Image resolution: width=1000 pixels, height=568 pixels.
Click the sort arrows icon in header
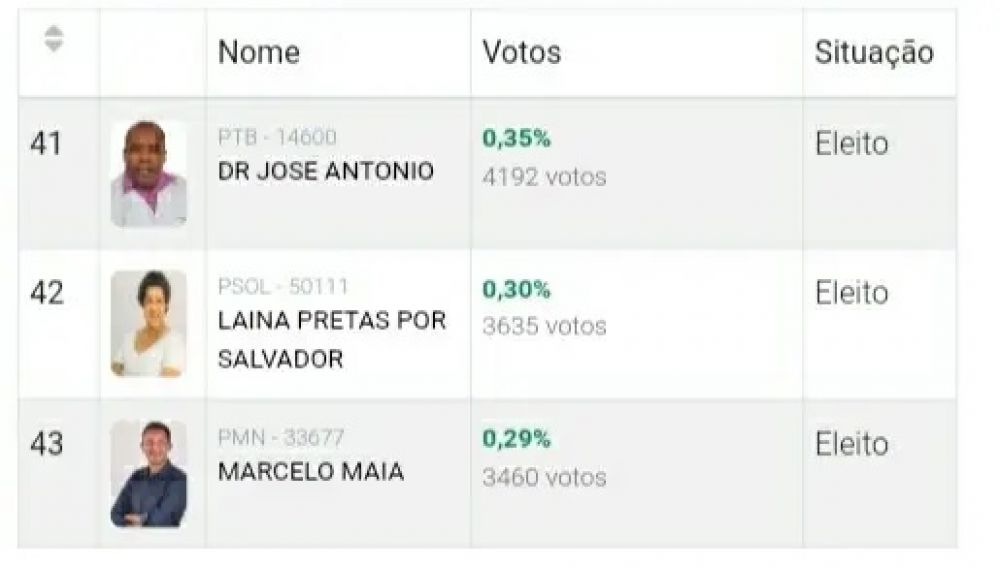pos(54,39)
